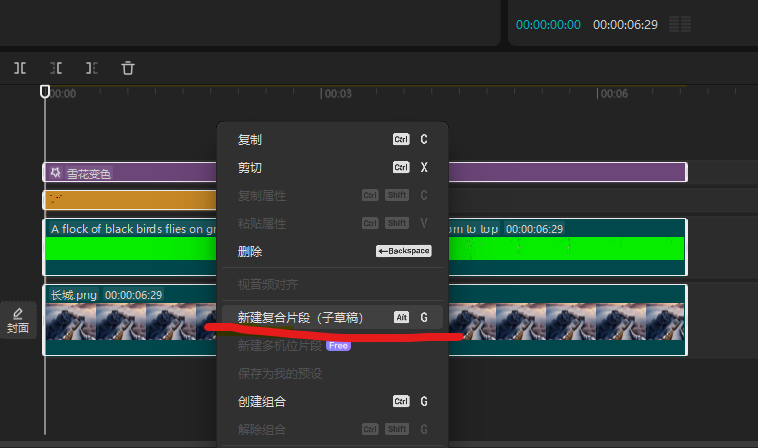Click the effect star icon on 雪花变色 clip
The width and height of the screenshot is (758, 448).
pos(56,172)
